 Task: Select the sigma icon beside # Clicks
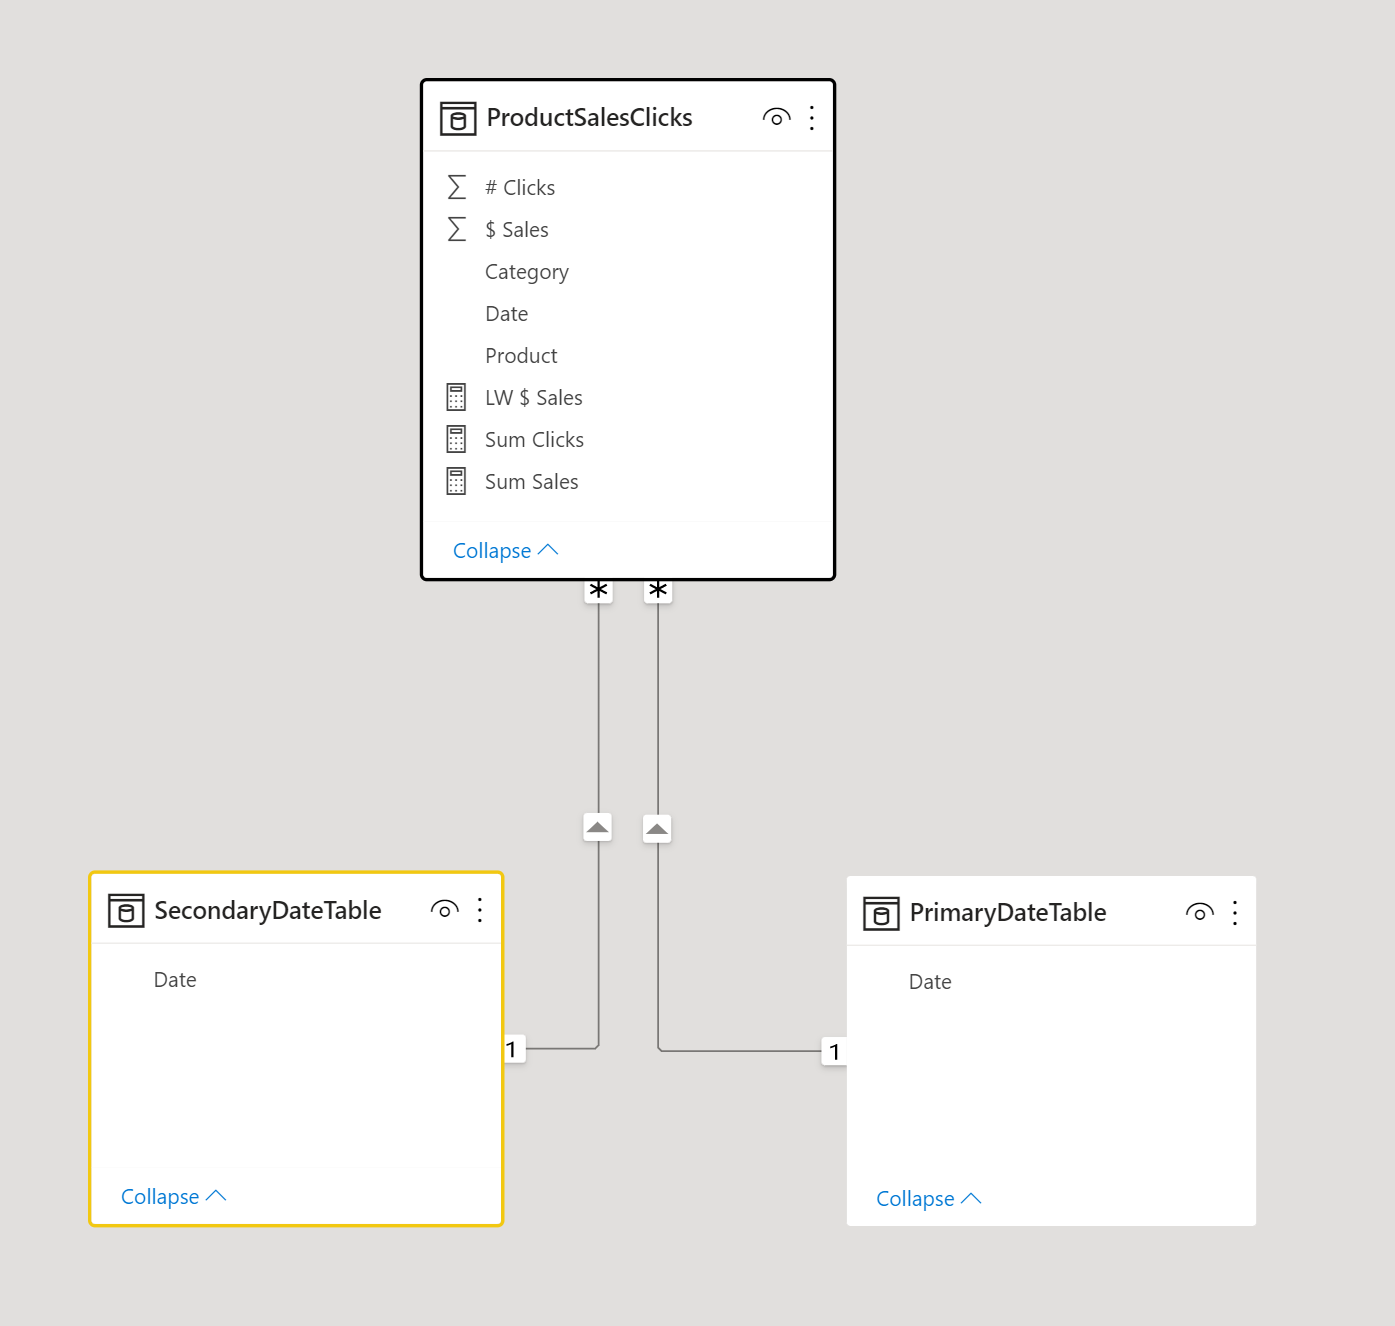(457, 187)
